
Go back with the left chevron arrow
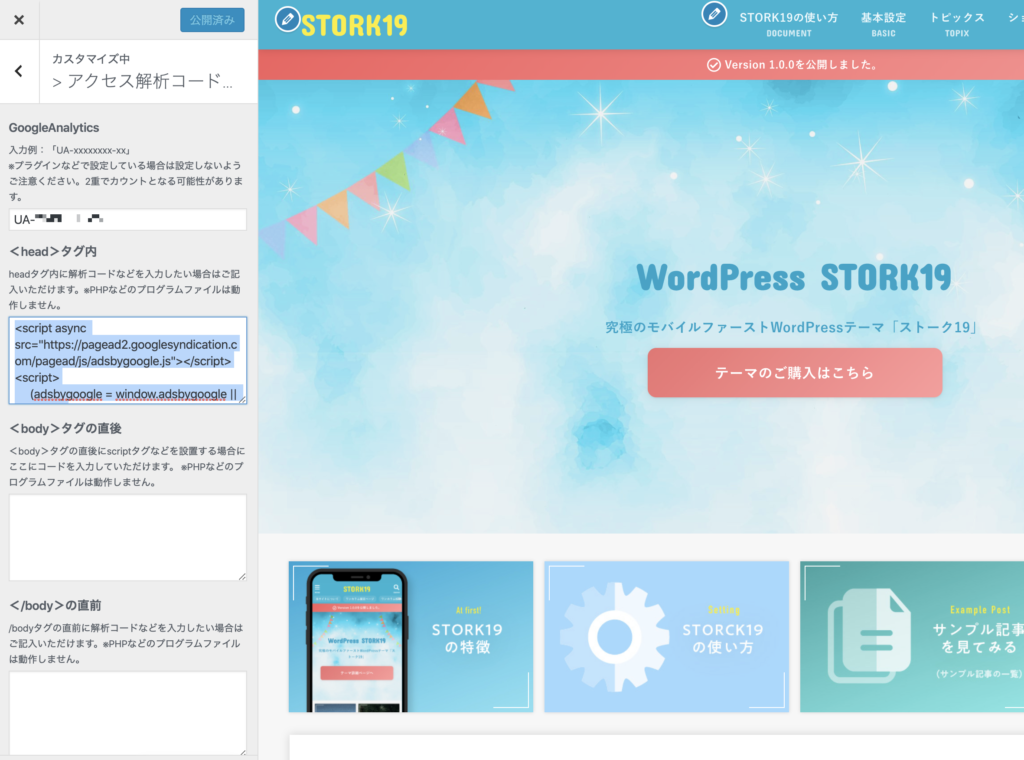(19, 71)
